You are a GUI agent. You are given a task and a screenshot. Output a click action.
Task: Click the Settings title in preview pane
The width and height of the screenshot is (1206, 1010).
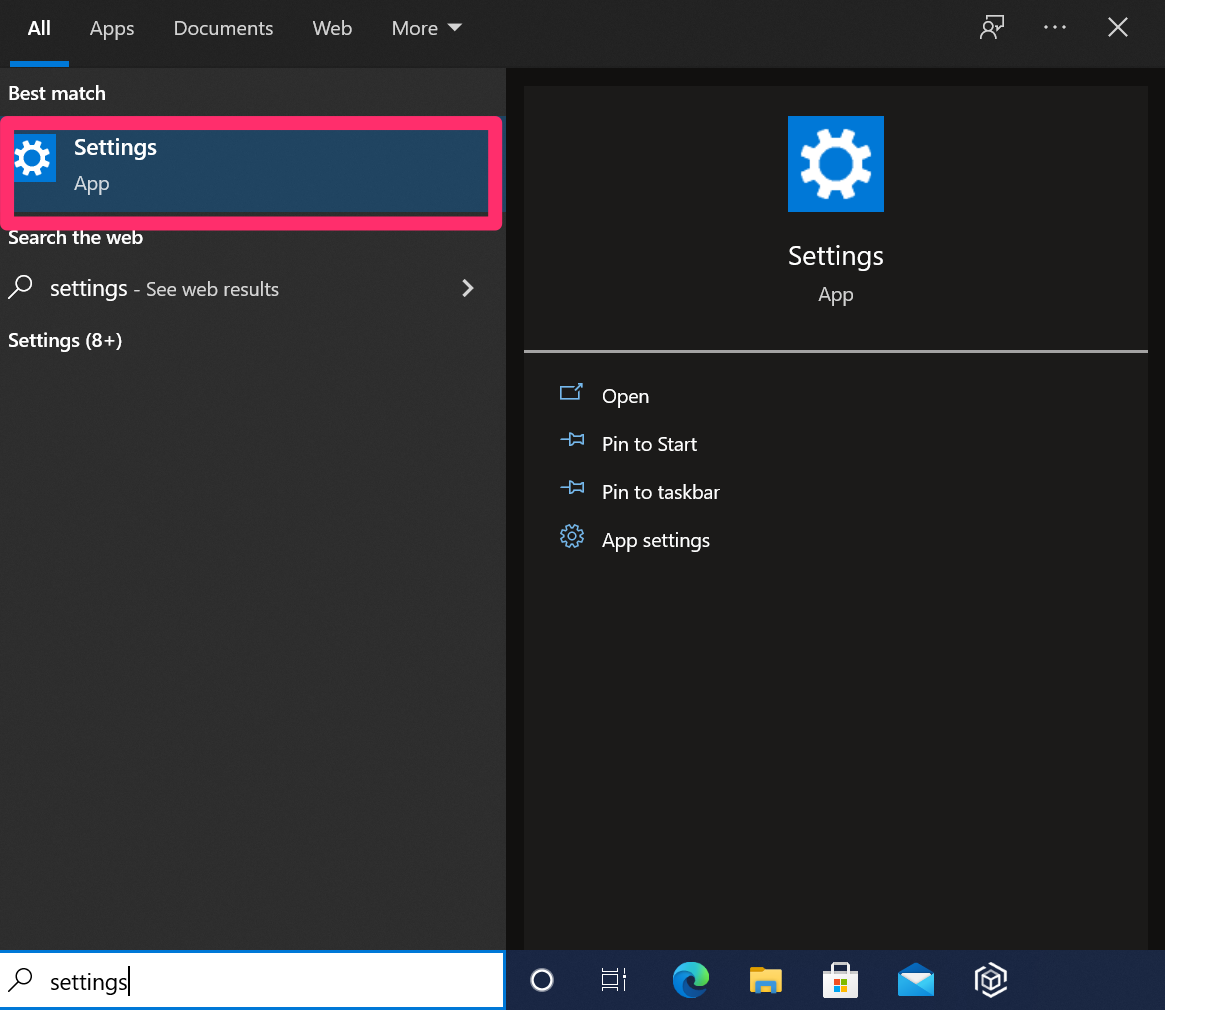tap(836, 256)
